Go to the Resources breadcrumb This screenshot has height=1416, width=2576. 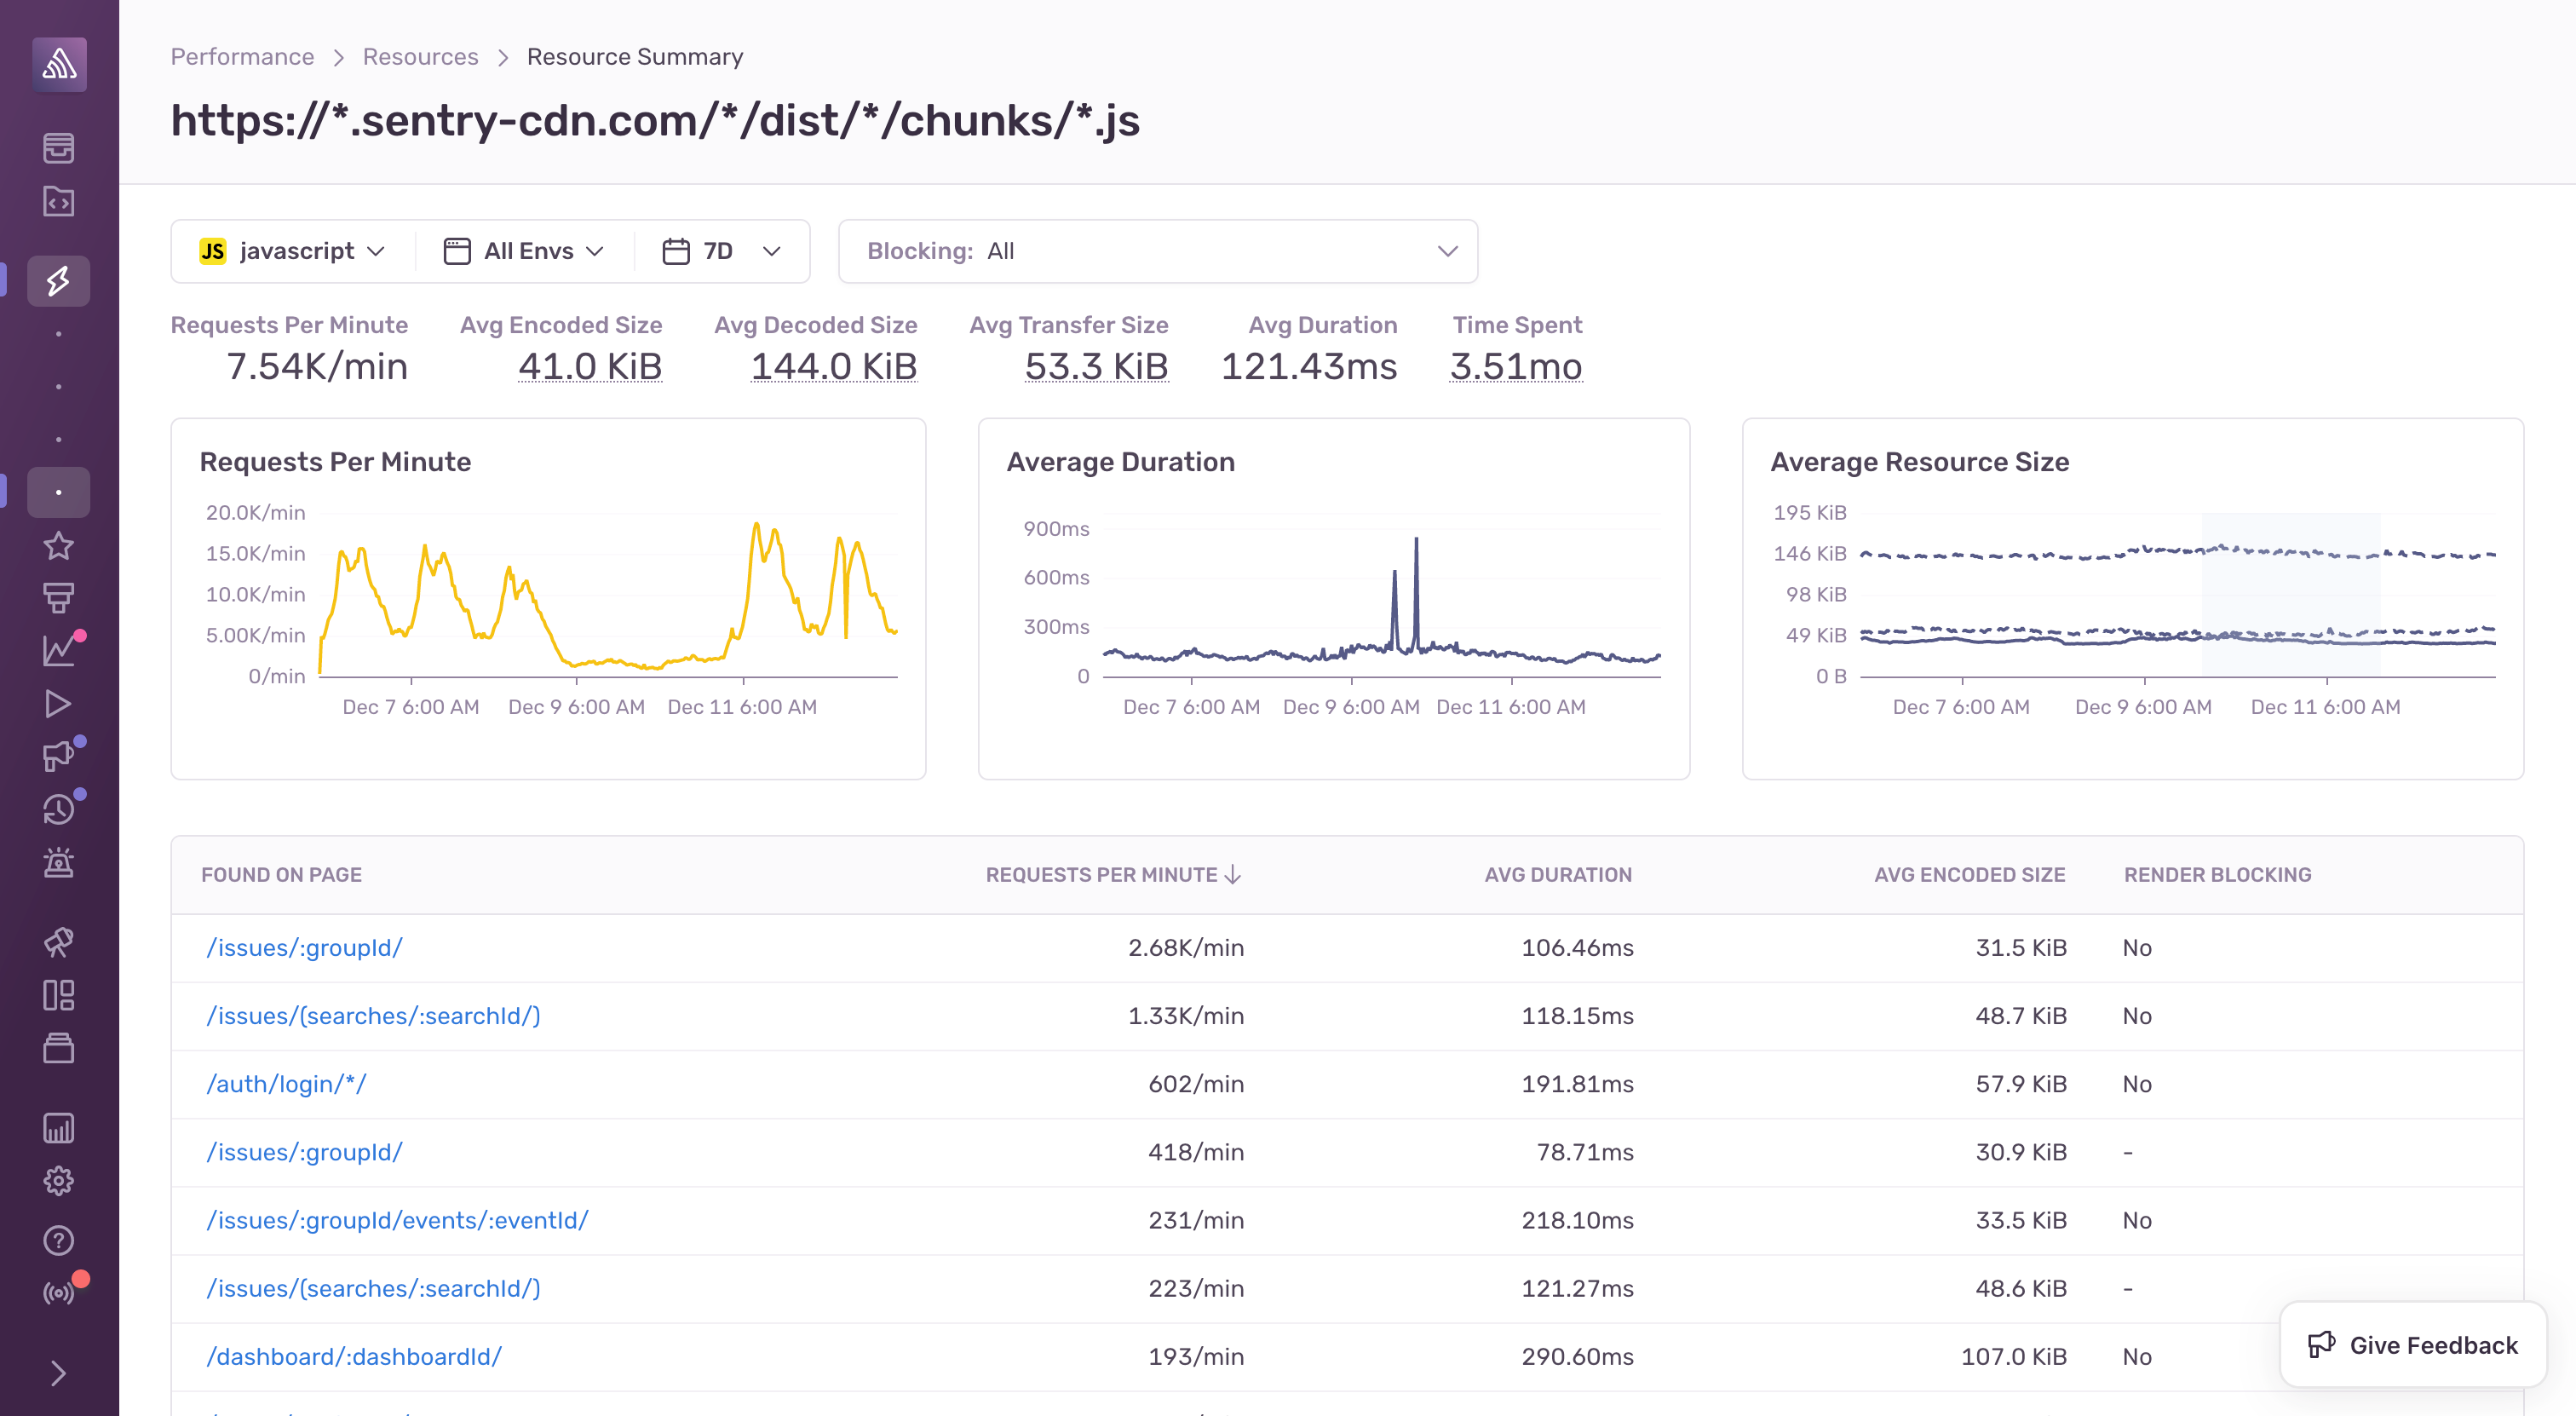420,57
